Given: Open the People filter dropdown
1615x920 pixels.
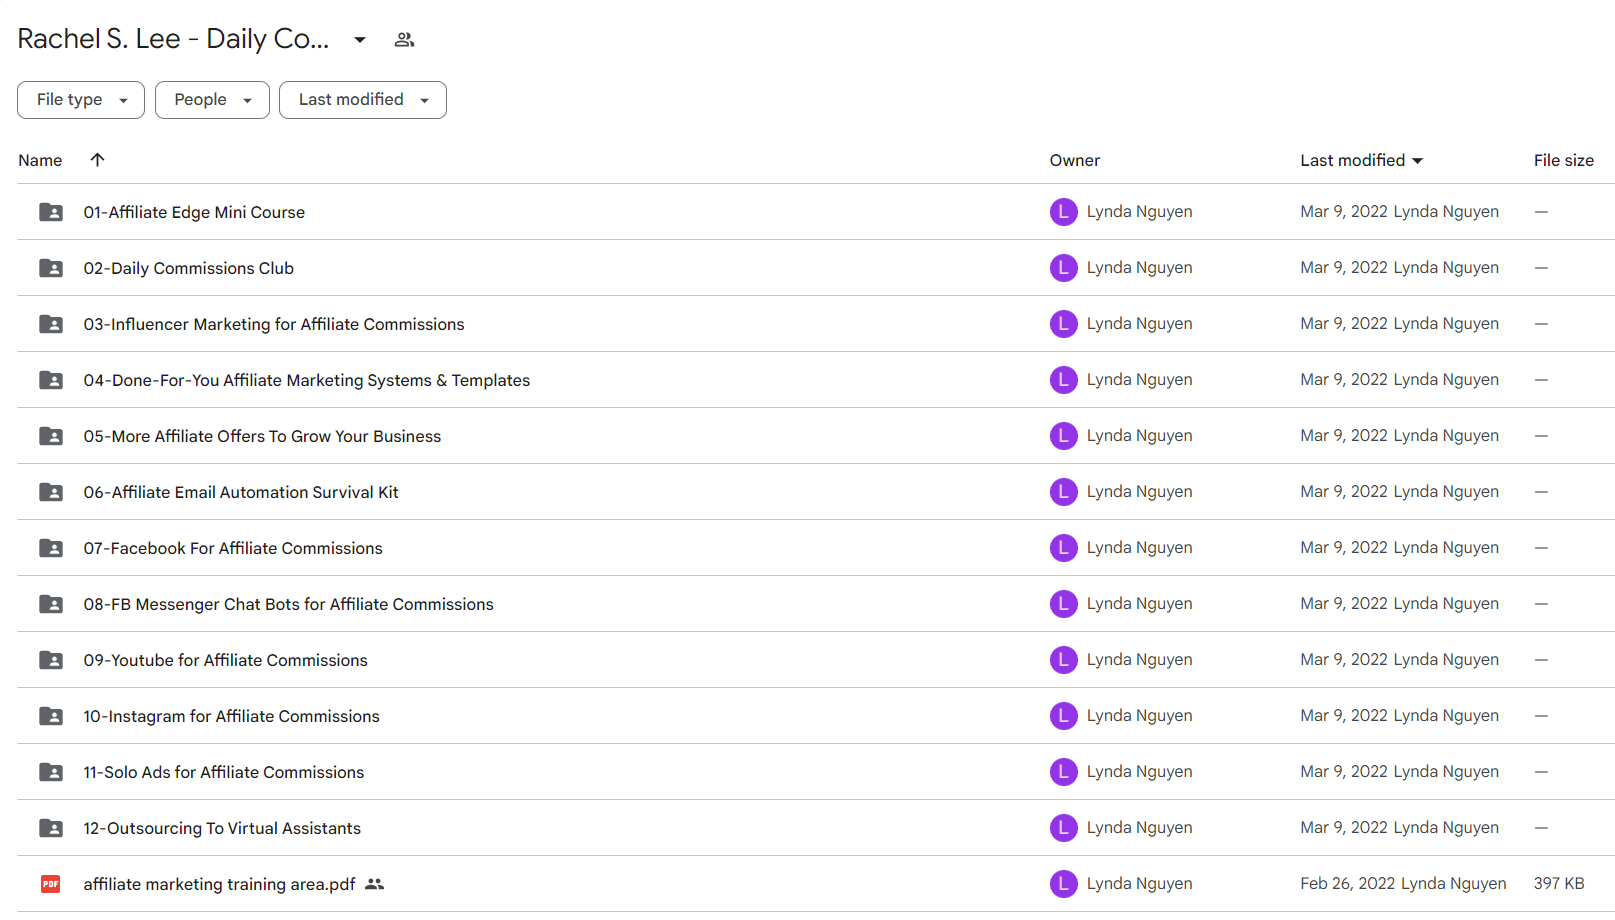Looking at the screenshot, I should 212,100.
